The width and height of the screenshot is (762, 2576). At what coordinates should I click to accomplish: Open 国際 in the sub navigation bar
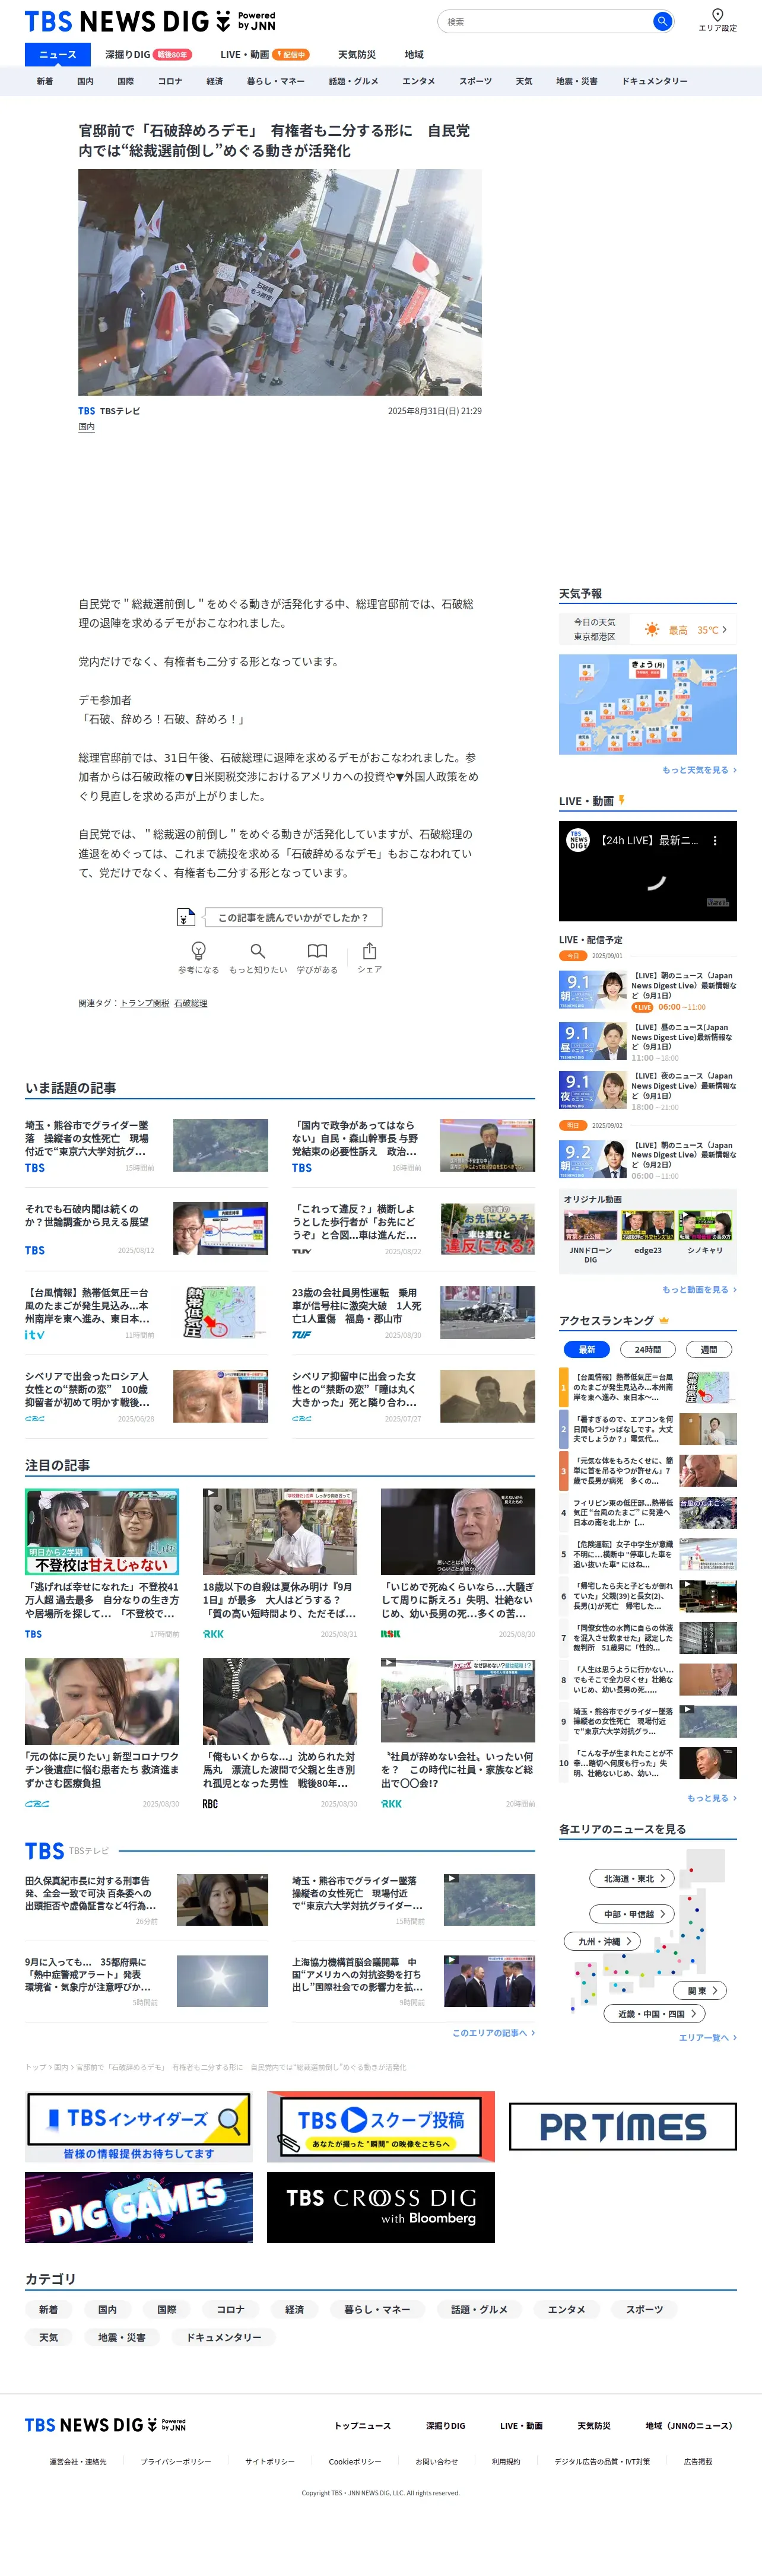125,81
